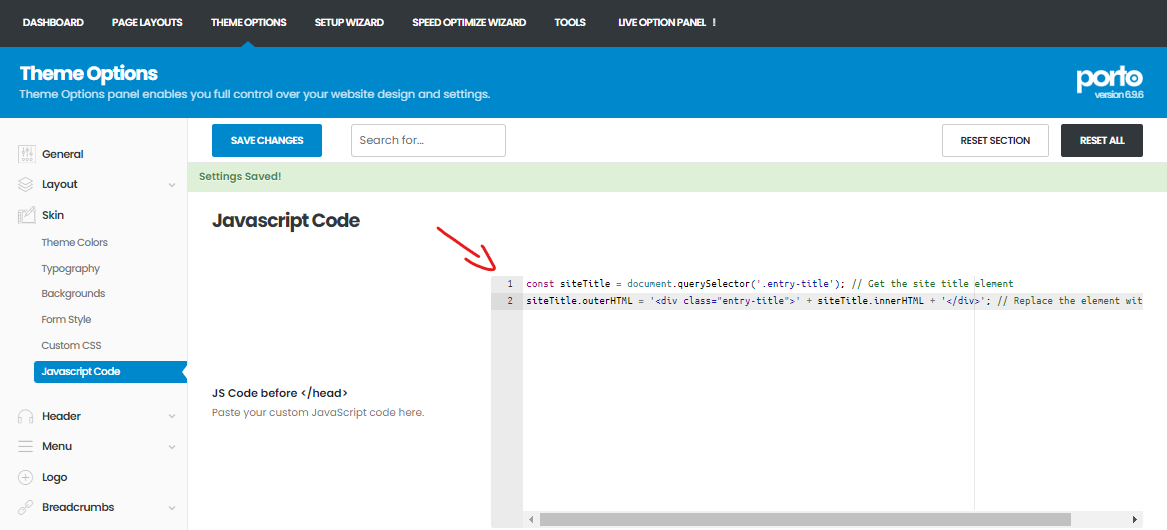Click the '// Get the site title element' comment

pos(933,284)
